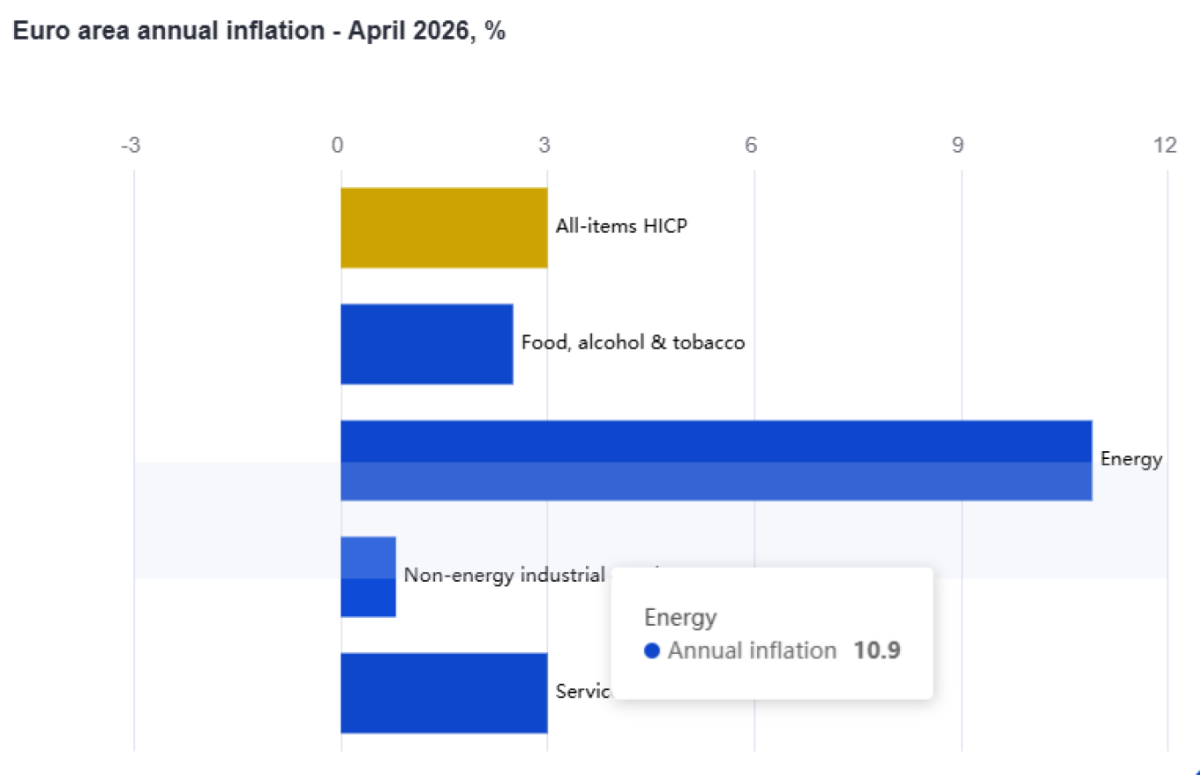Click the short Non-energy industrial goods bar
The width and height of the screenshot is (1200, 775).
(368, 577)
